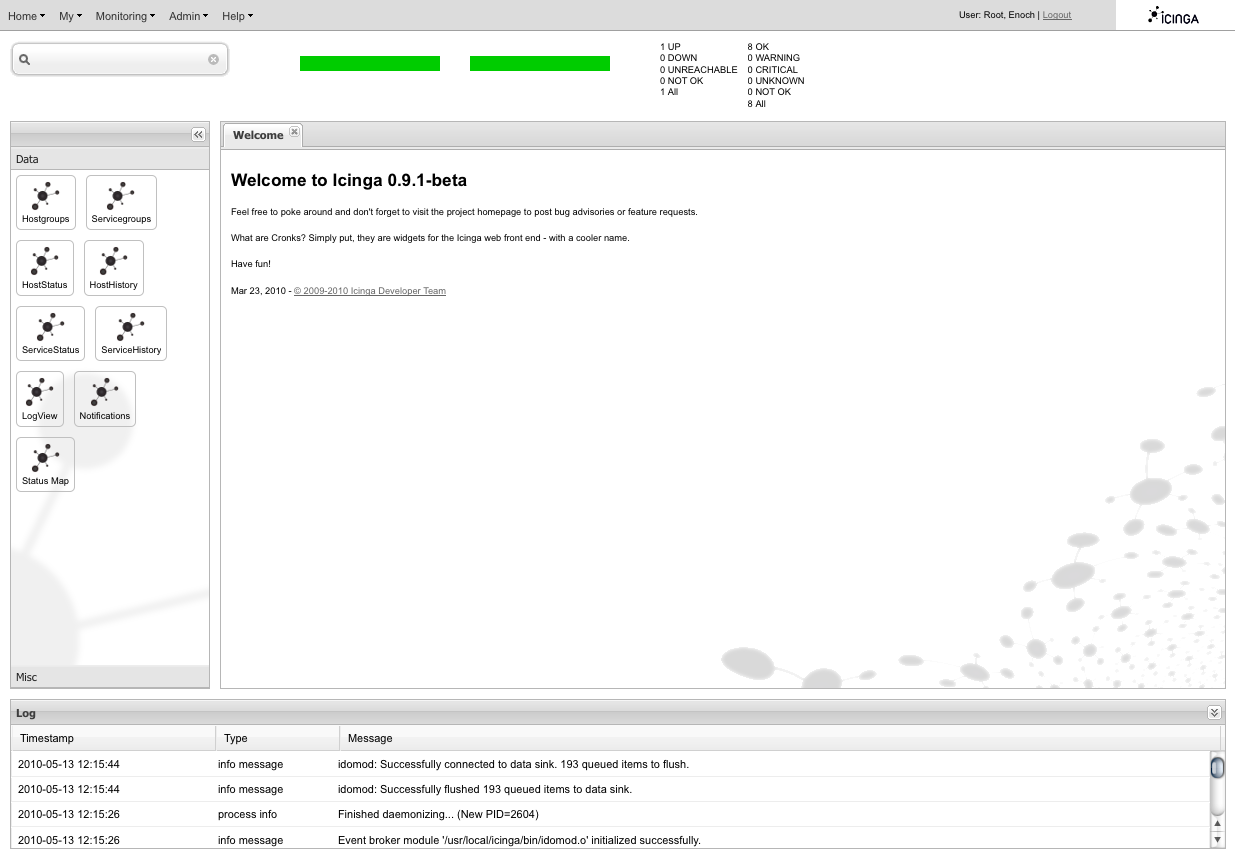Open the Hostgroups cronk
The width and height of the screenshot is (1235, 867).
[x=46, y=202]
